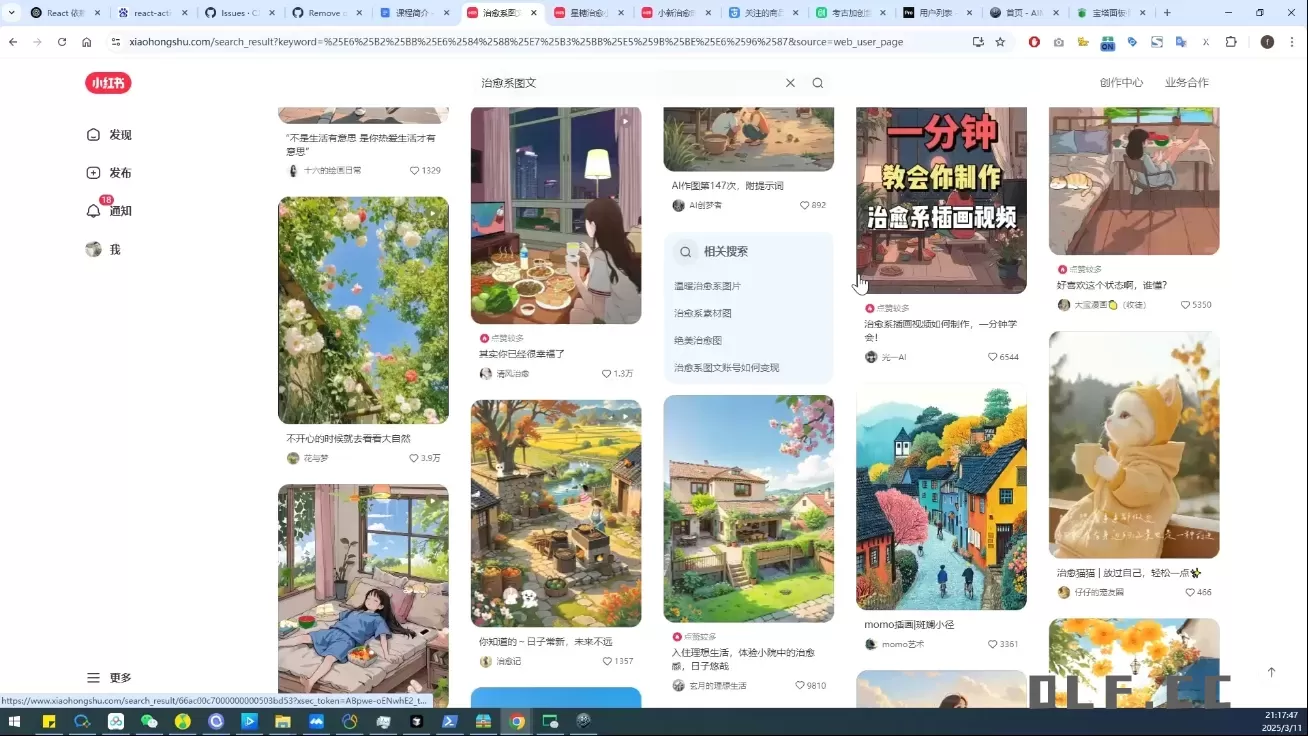The height and width of the screenshot is (736, 1308).
Task: Open the 更多 hamburger icon at bottom left
Action: (x=93, y=677)
